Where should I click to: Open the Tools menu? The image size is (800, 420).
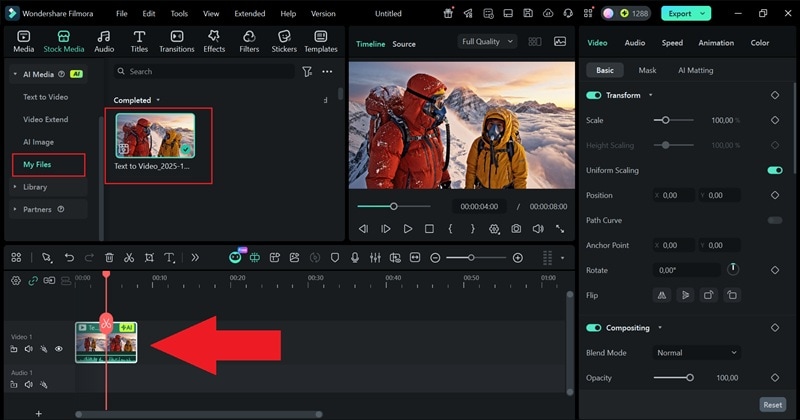click(179, 14)
